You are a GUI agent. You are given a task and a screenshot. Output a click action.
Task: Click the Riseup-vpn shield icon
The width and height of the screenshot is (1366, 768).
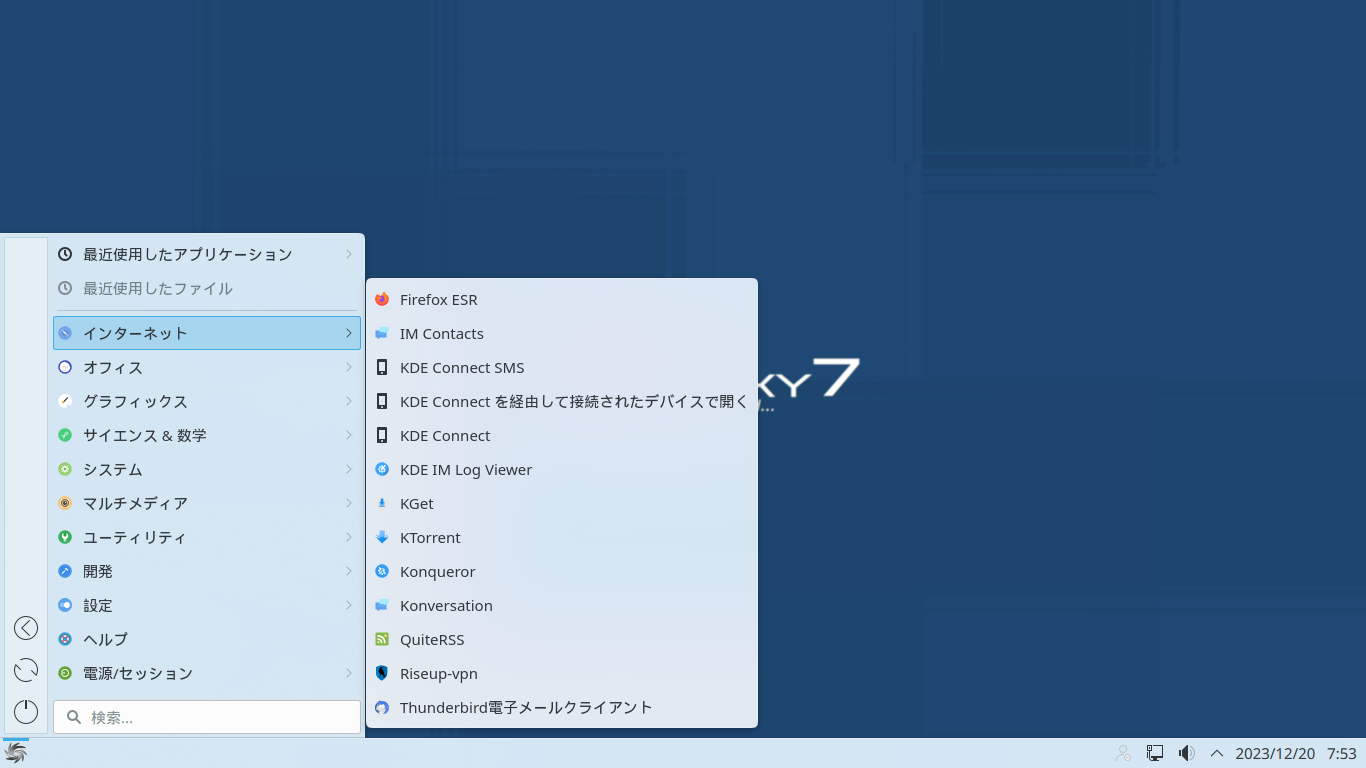coord(382,673)
